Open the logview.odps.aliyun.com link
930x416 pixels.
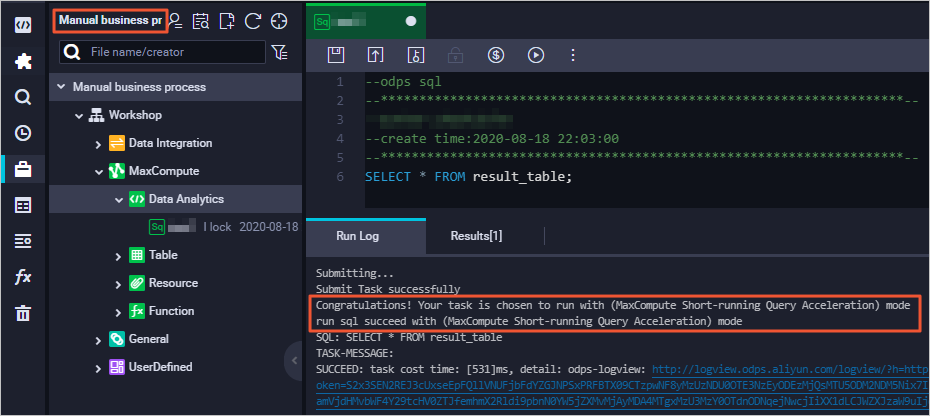[x=791, y=370]
